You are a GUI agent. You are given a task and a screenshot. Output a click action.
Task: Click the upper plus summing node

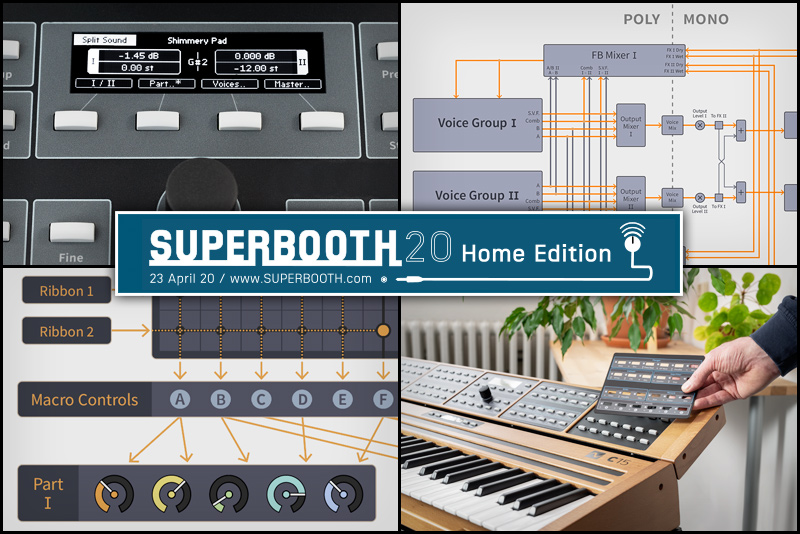tap(741, 131)
